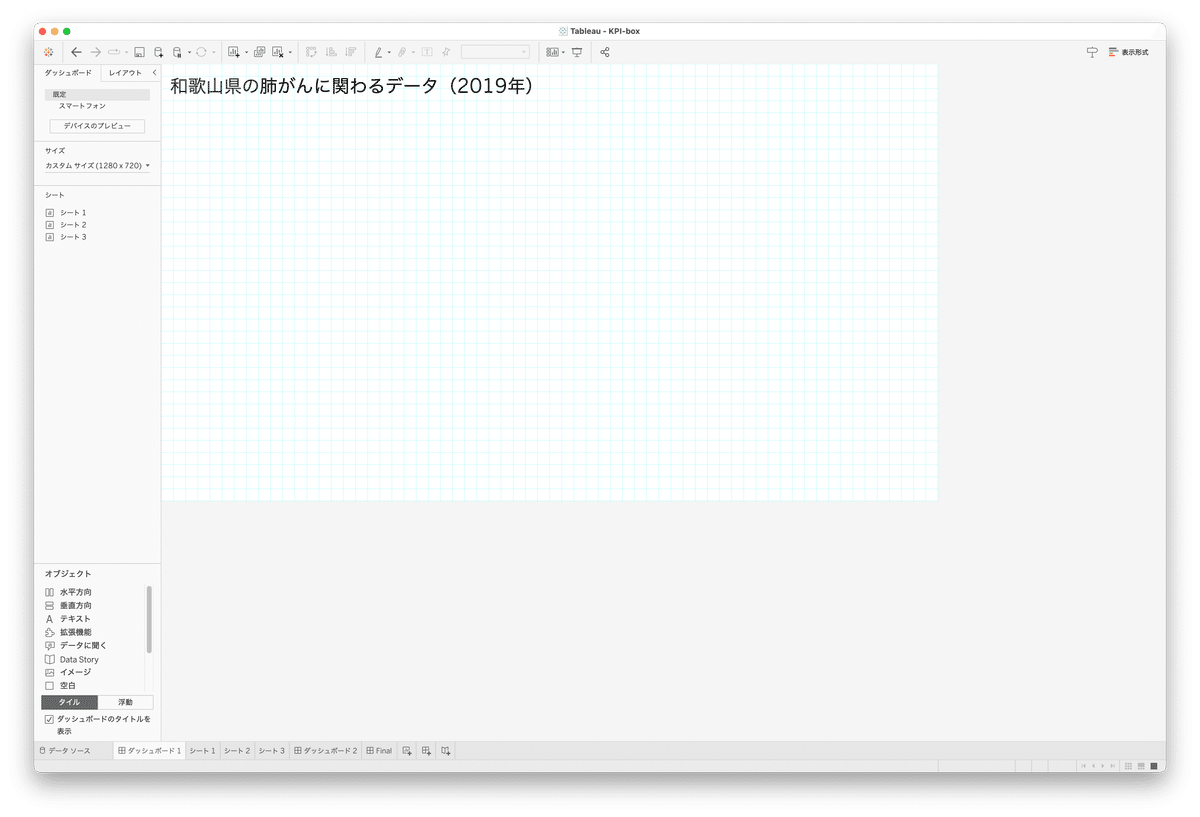Select the スマートフォン device layout
The width and height of the screenshot is (1200, 817).
point(82,105)
